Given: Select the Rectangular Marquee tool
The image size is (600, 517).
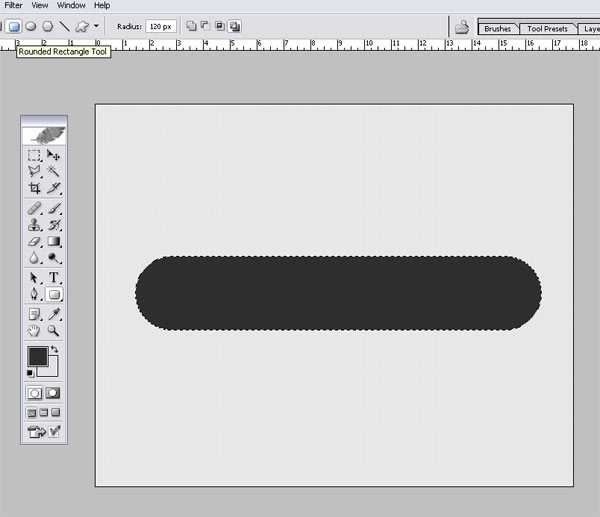Looking at the screenshot, I should [x=34, y=155].
